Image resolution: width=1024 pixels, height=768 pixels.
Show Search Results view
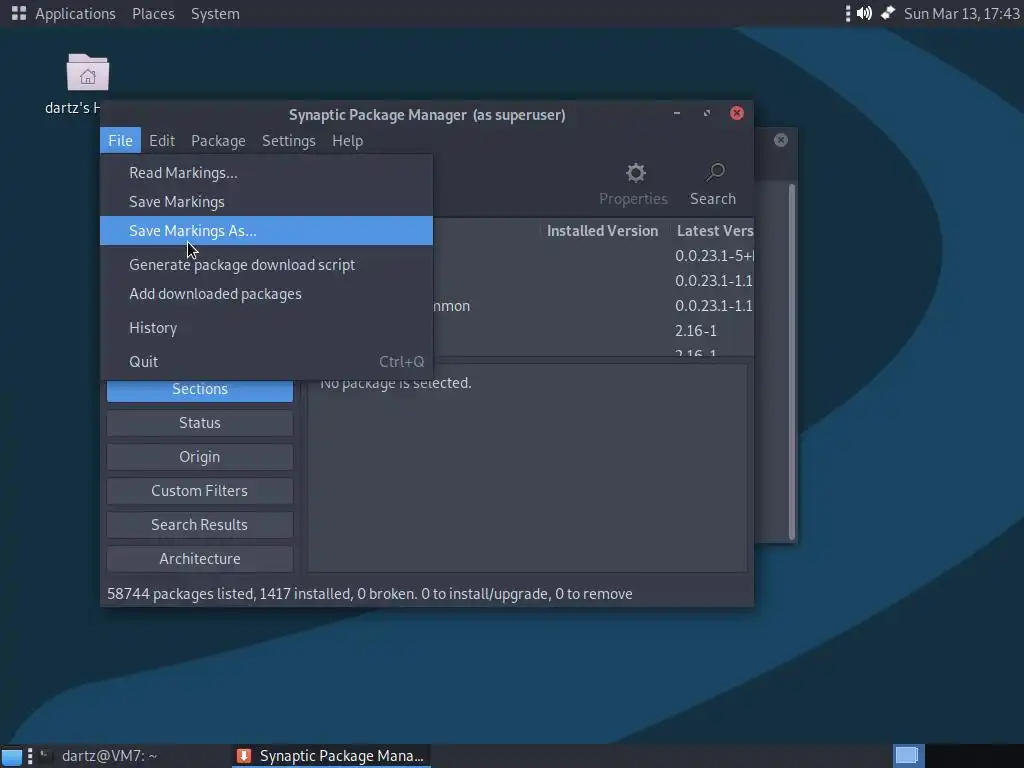pyautogui.click(x=200, y=525)
